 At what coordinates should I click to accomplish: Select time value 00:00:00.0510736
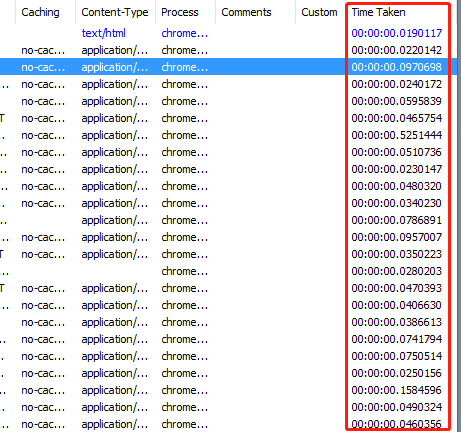(x=397, y=152)
